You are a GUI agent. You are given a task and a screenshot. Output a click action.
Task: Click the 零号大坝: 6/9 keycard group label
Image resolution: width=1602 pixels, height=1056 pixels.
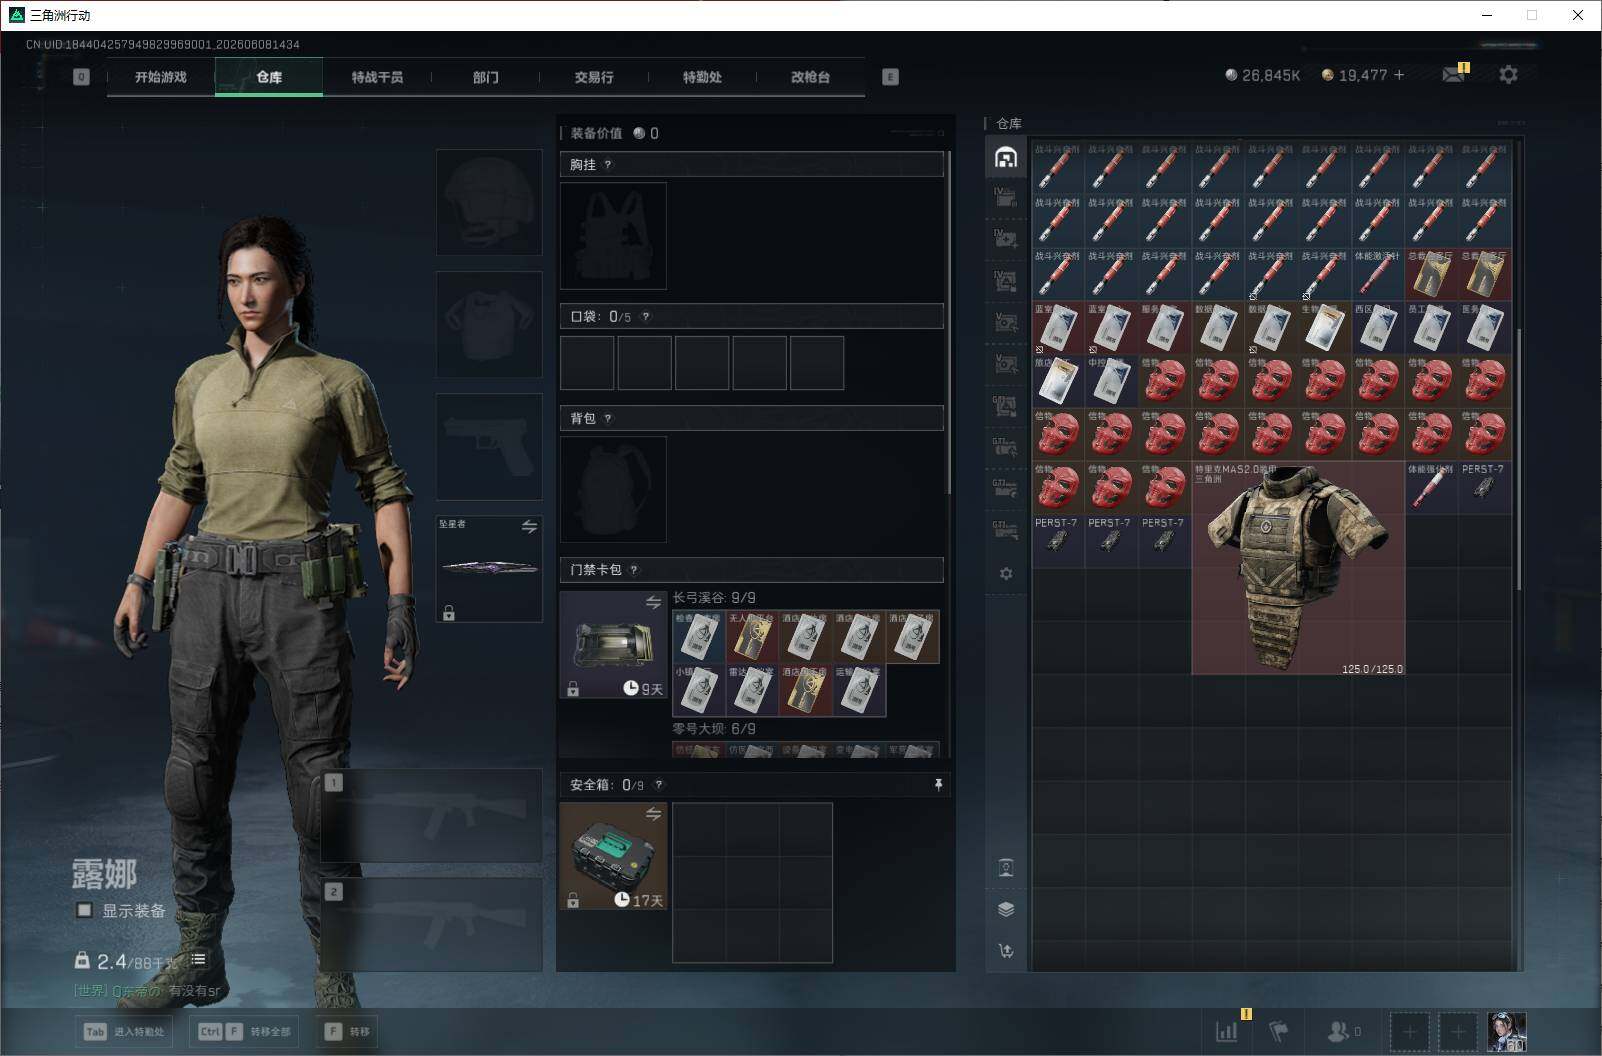coord(714,729)
